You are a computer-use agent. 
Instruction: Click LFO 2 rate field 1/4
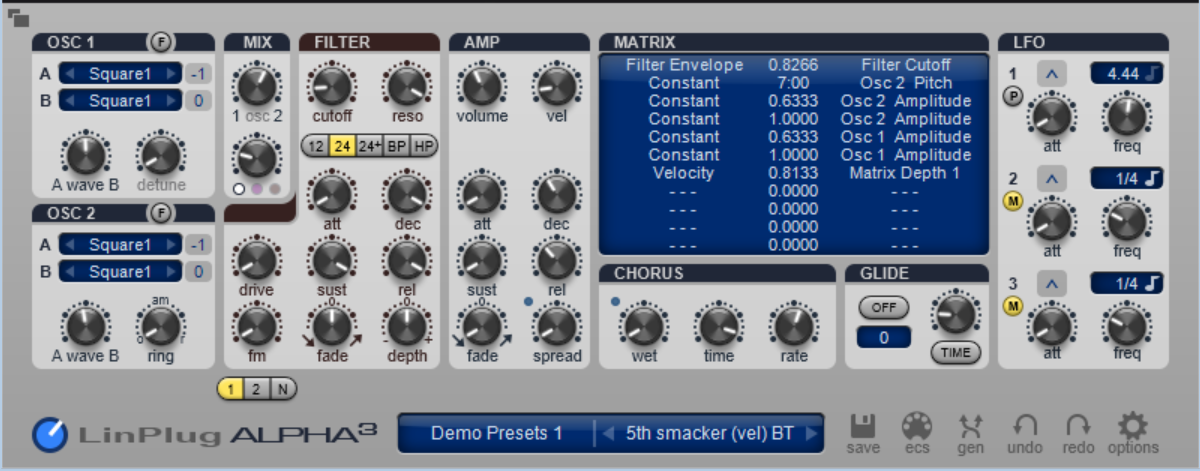(x=1126, y=179)
